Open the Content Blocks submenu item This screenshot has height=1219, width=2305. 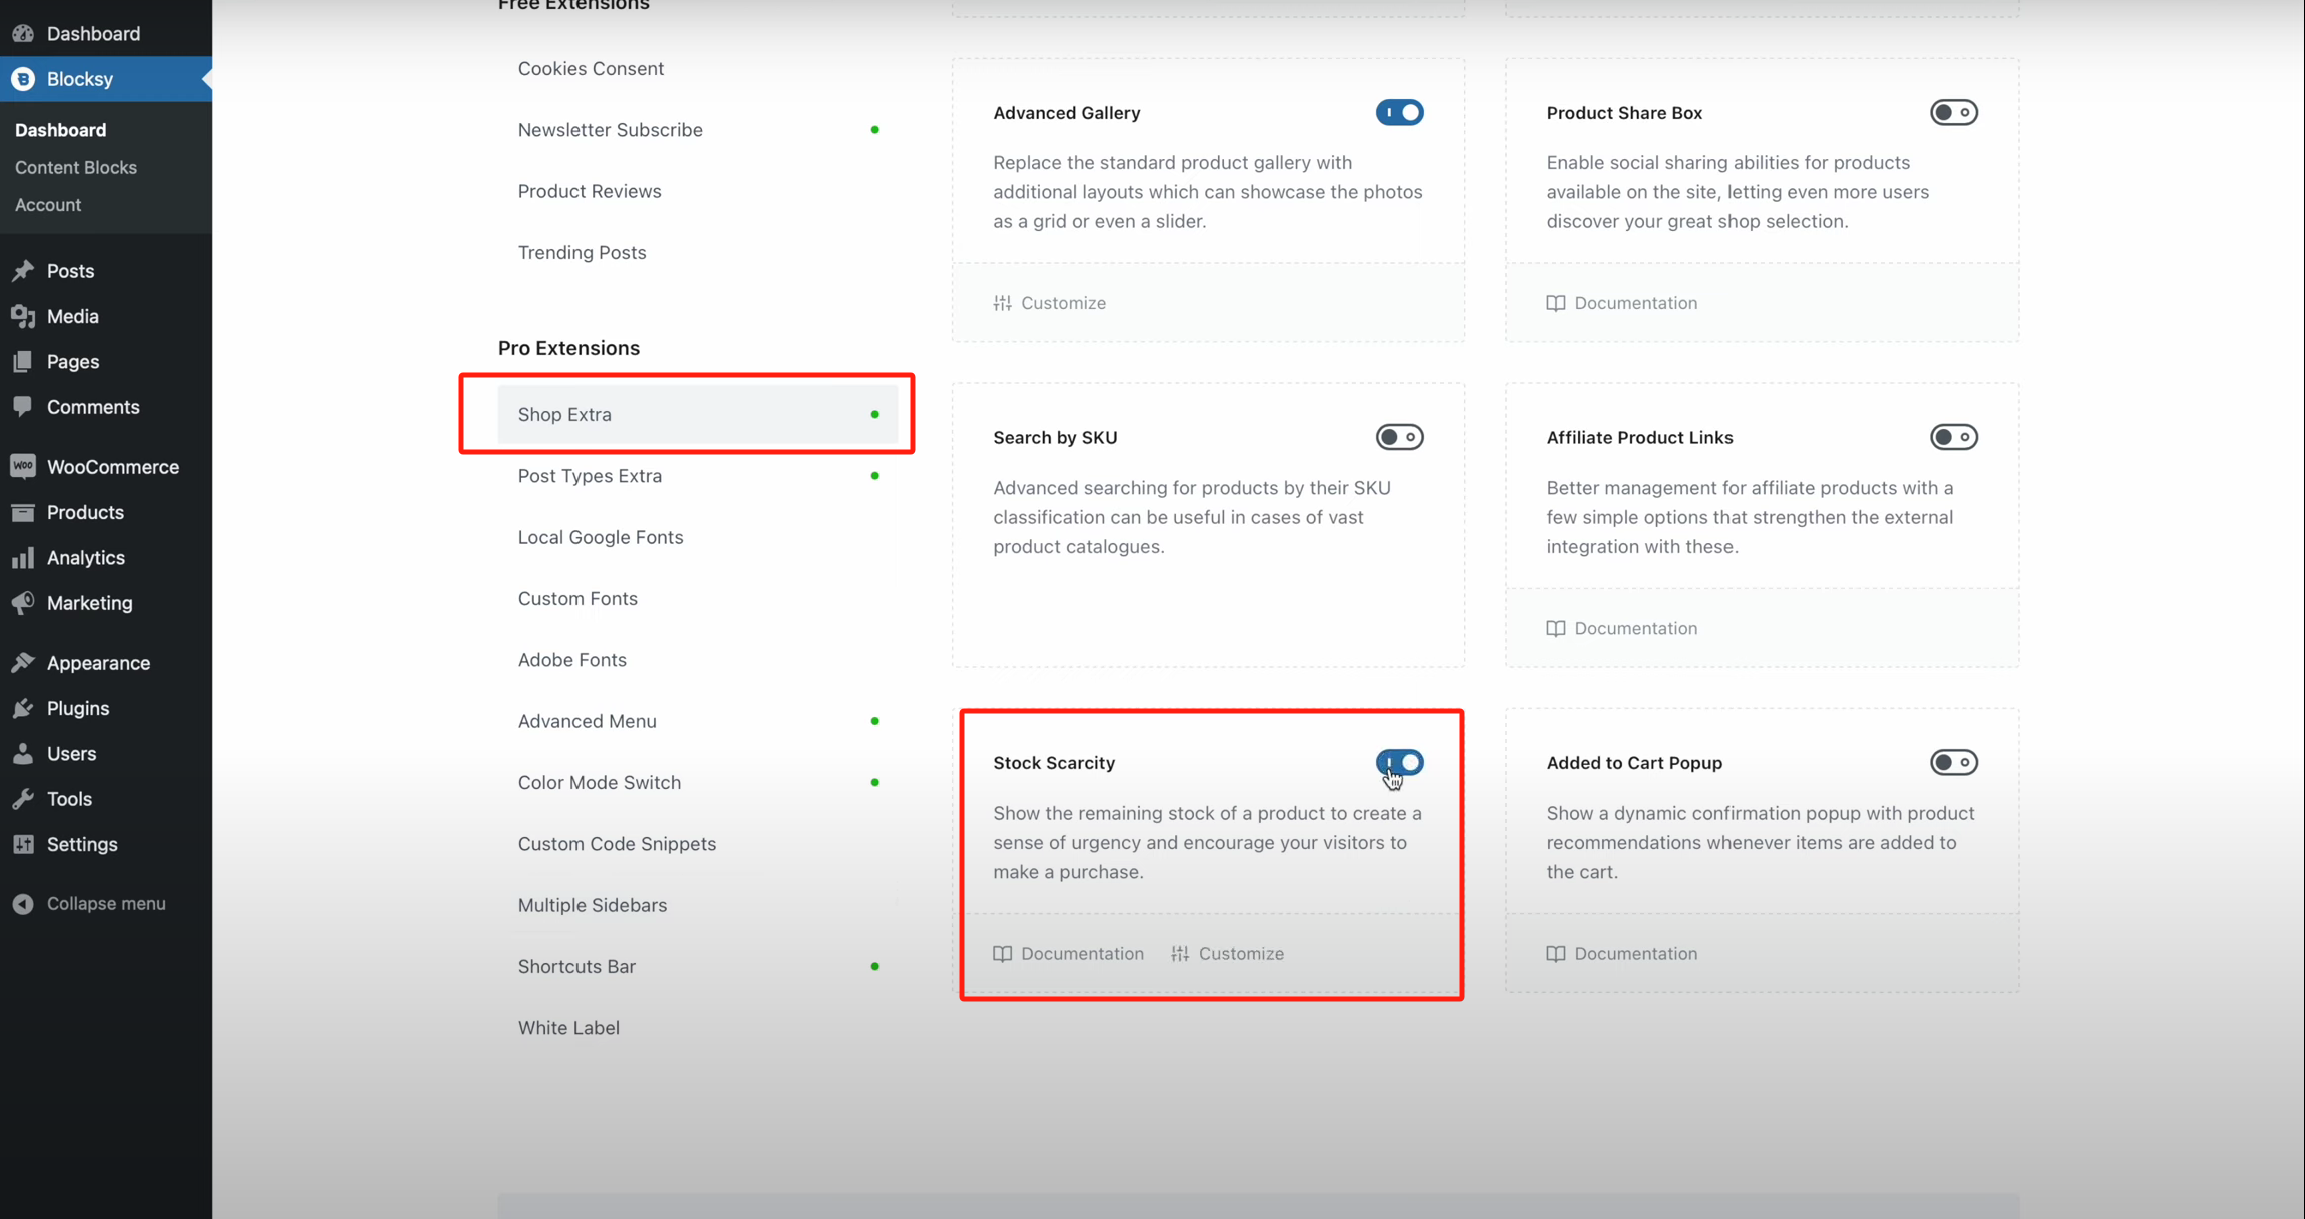(x=76, y=167)
